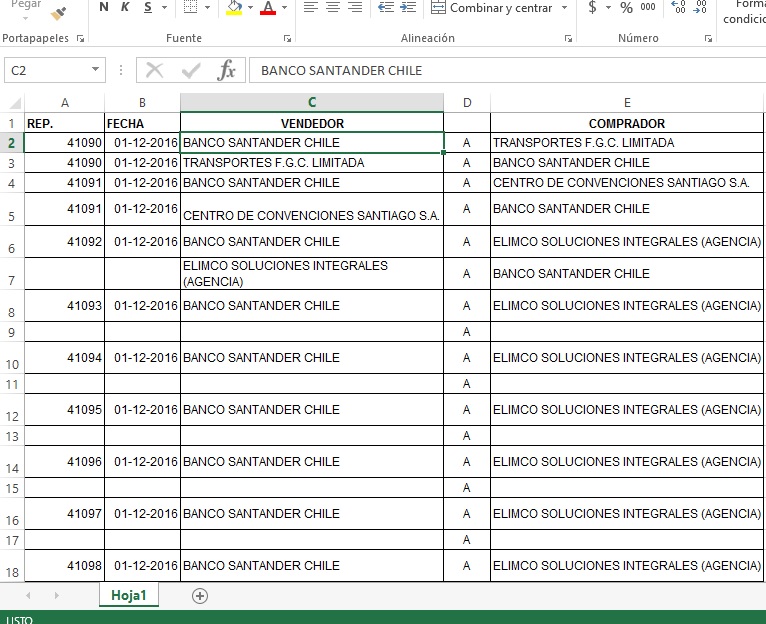Apply percent style

pyautogui.click(x=626, y=7)
